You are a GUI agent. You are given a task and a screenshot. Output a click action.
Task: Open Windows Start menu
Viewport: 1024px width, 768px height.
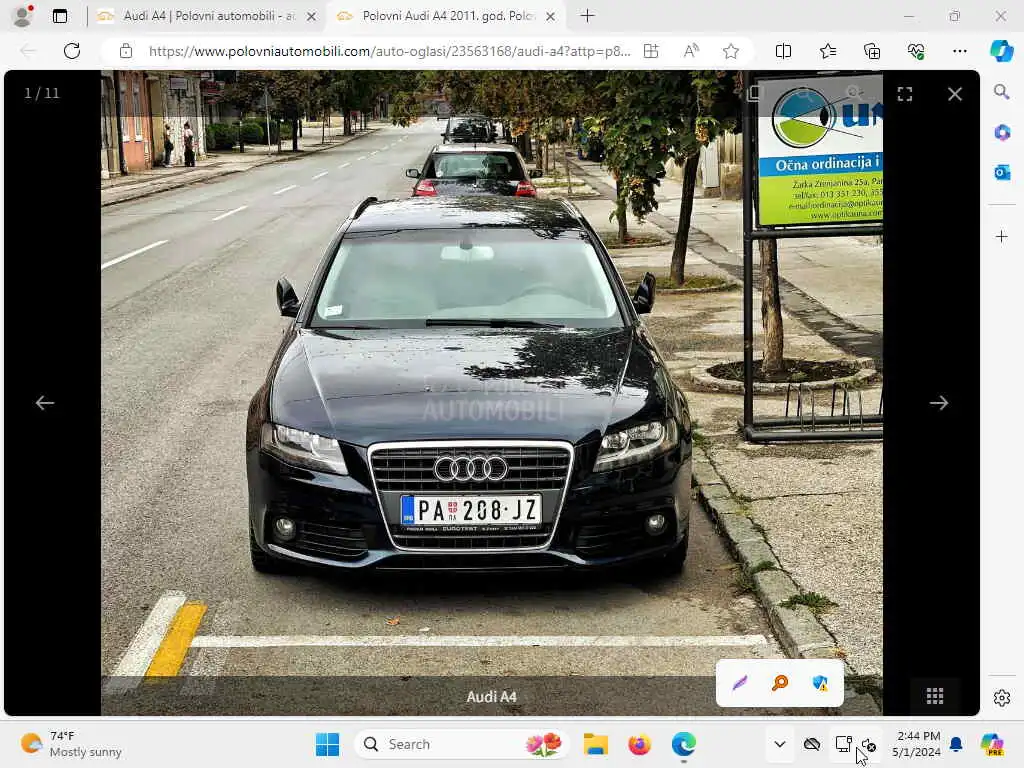click(327, 744)
